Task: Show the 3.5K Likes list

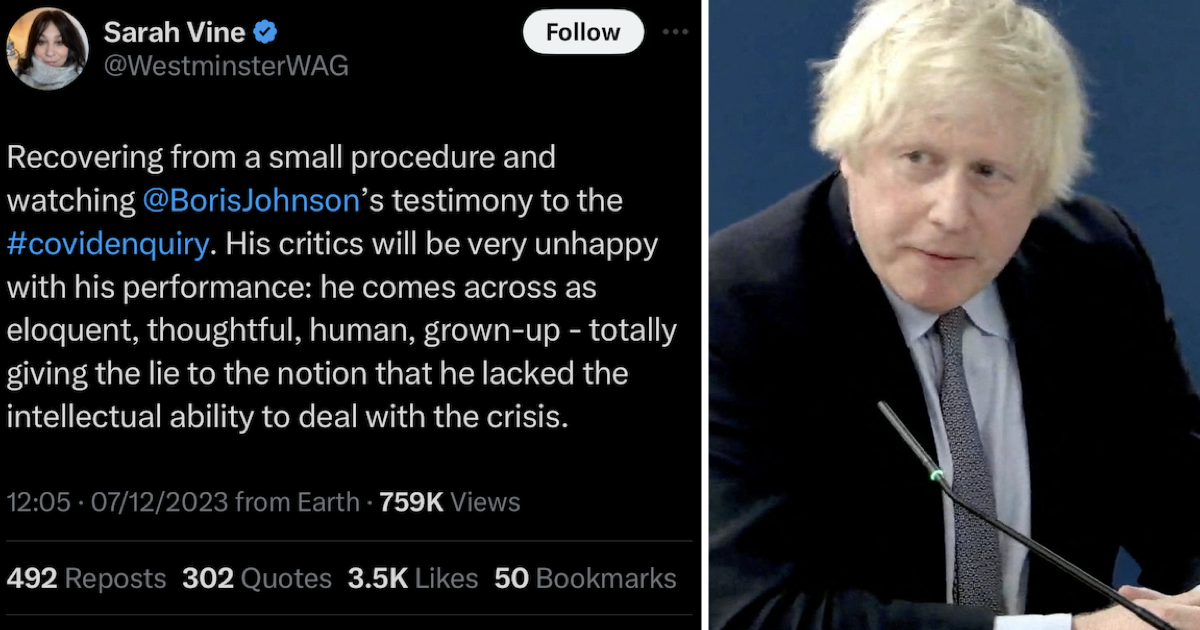Action: tap(413, 578)
